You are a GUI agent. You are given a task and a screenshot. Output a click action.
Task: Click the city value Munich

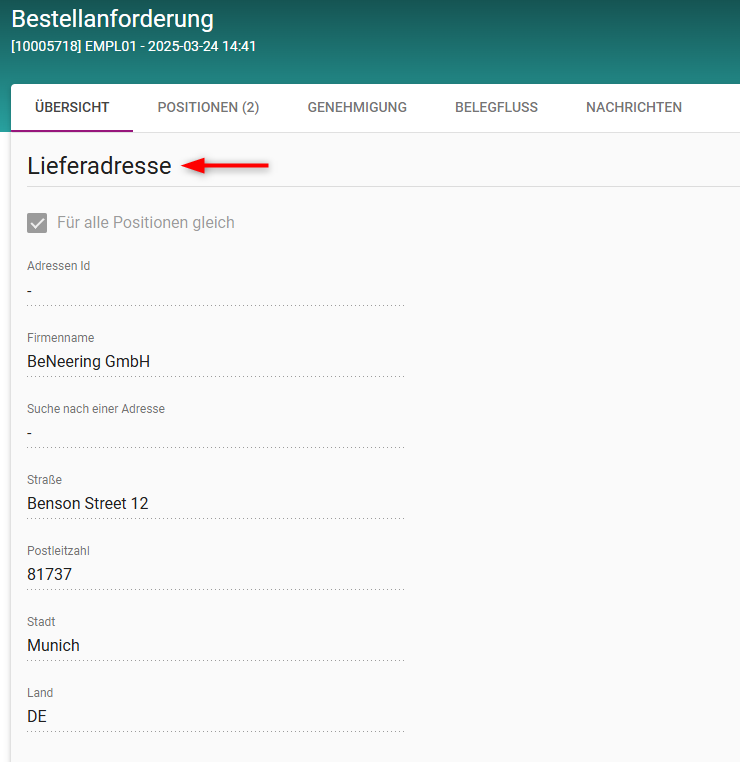(53, 645)
